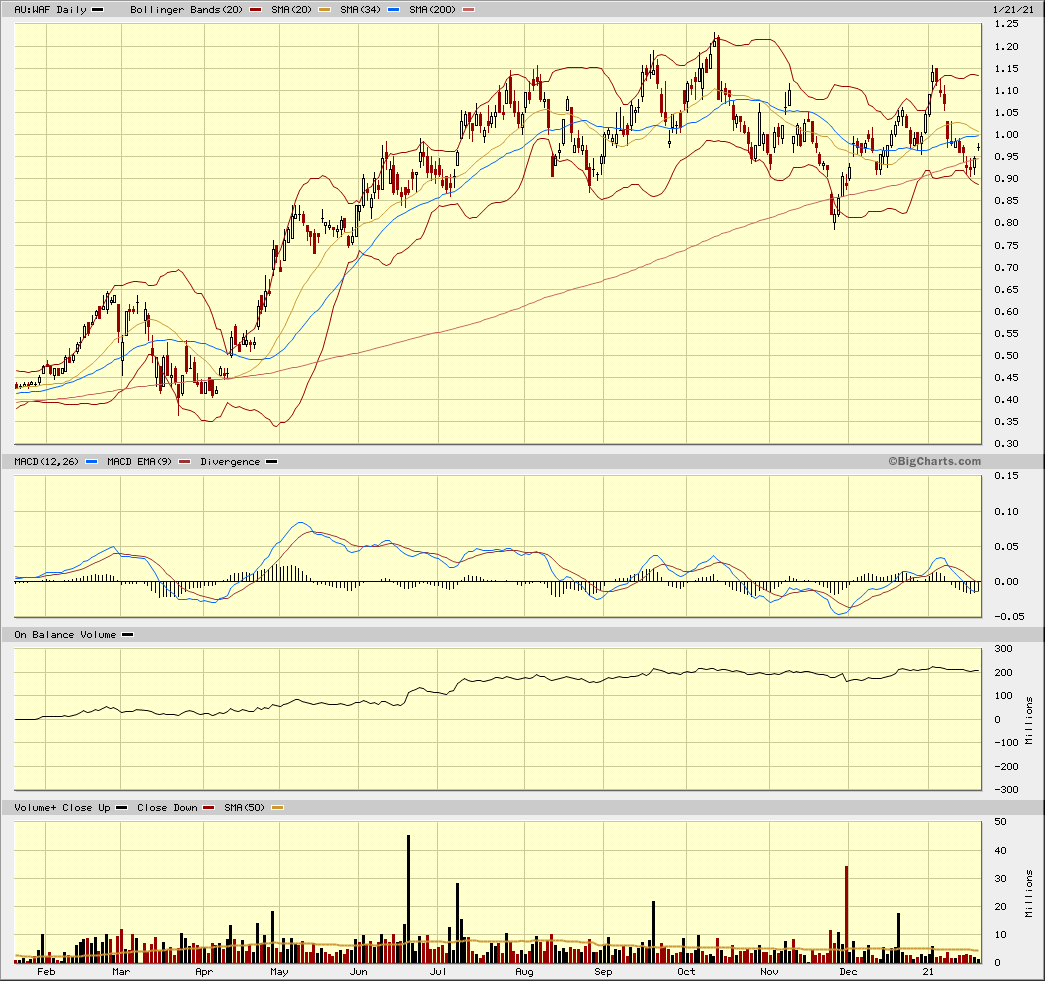Viewport: 1045px width, 981px height.
Task: Click the MACD EMA(9) legend label
Action: (139, 461)
